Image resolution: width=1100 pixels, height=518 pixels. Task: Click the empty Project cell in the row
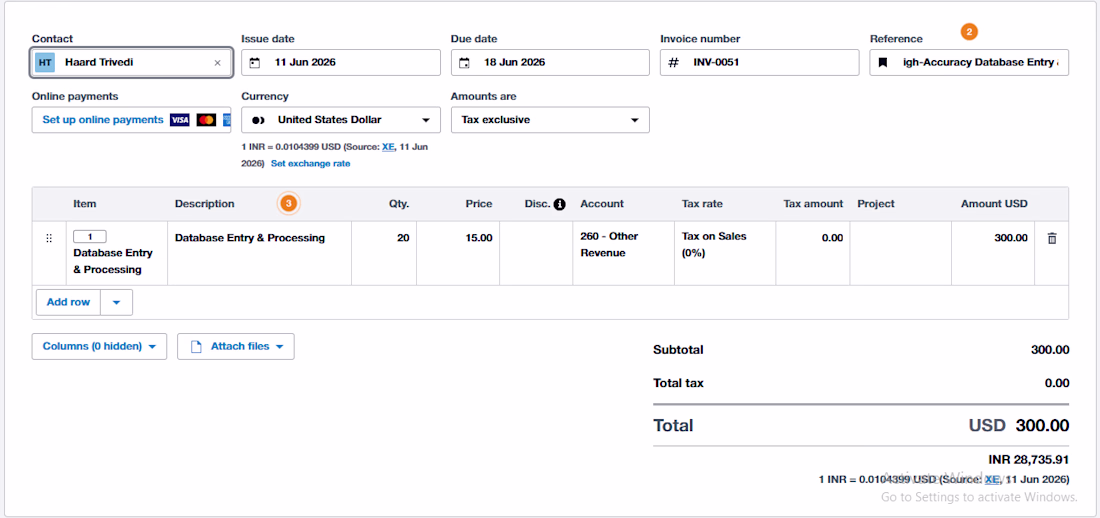(x=900, y=253)
